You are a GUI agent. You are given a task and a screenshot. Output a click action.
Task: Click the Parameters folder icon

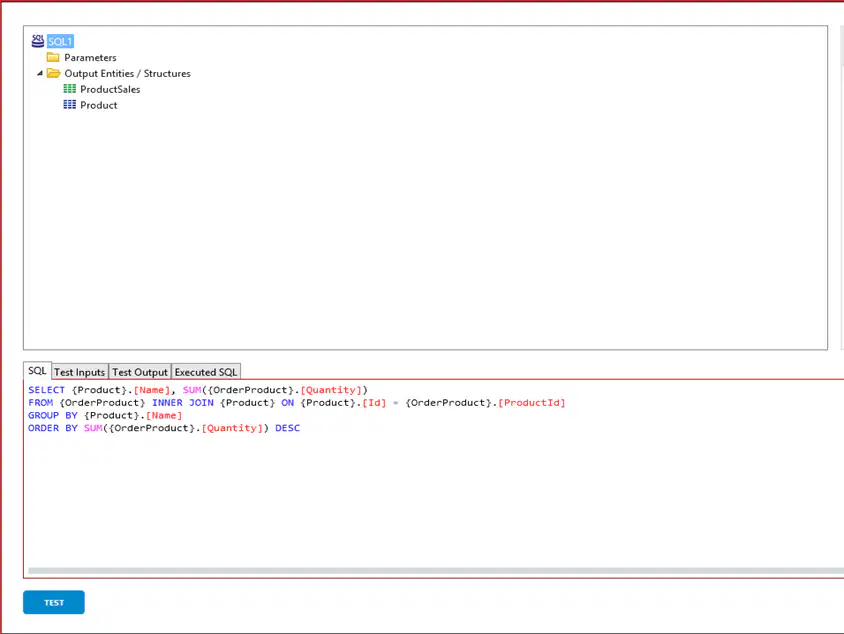[x=53, y=57]
